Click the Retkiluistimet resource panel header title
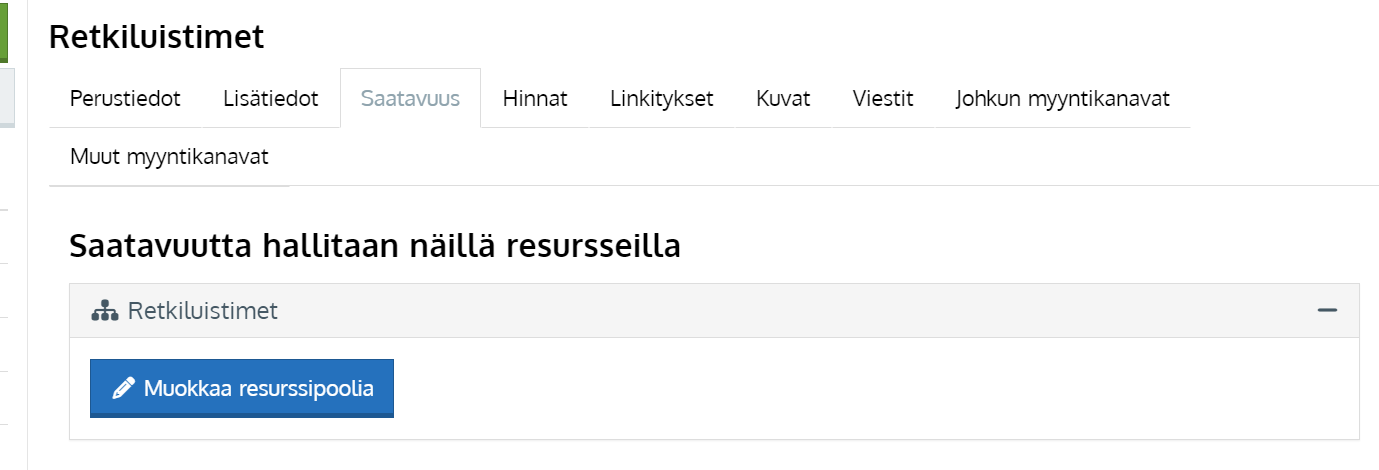The image size is (1379, 470). tap(203, 311)
